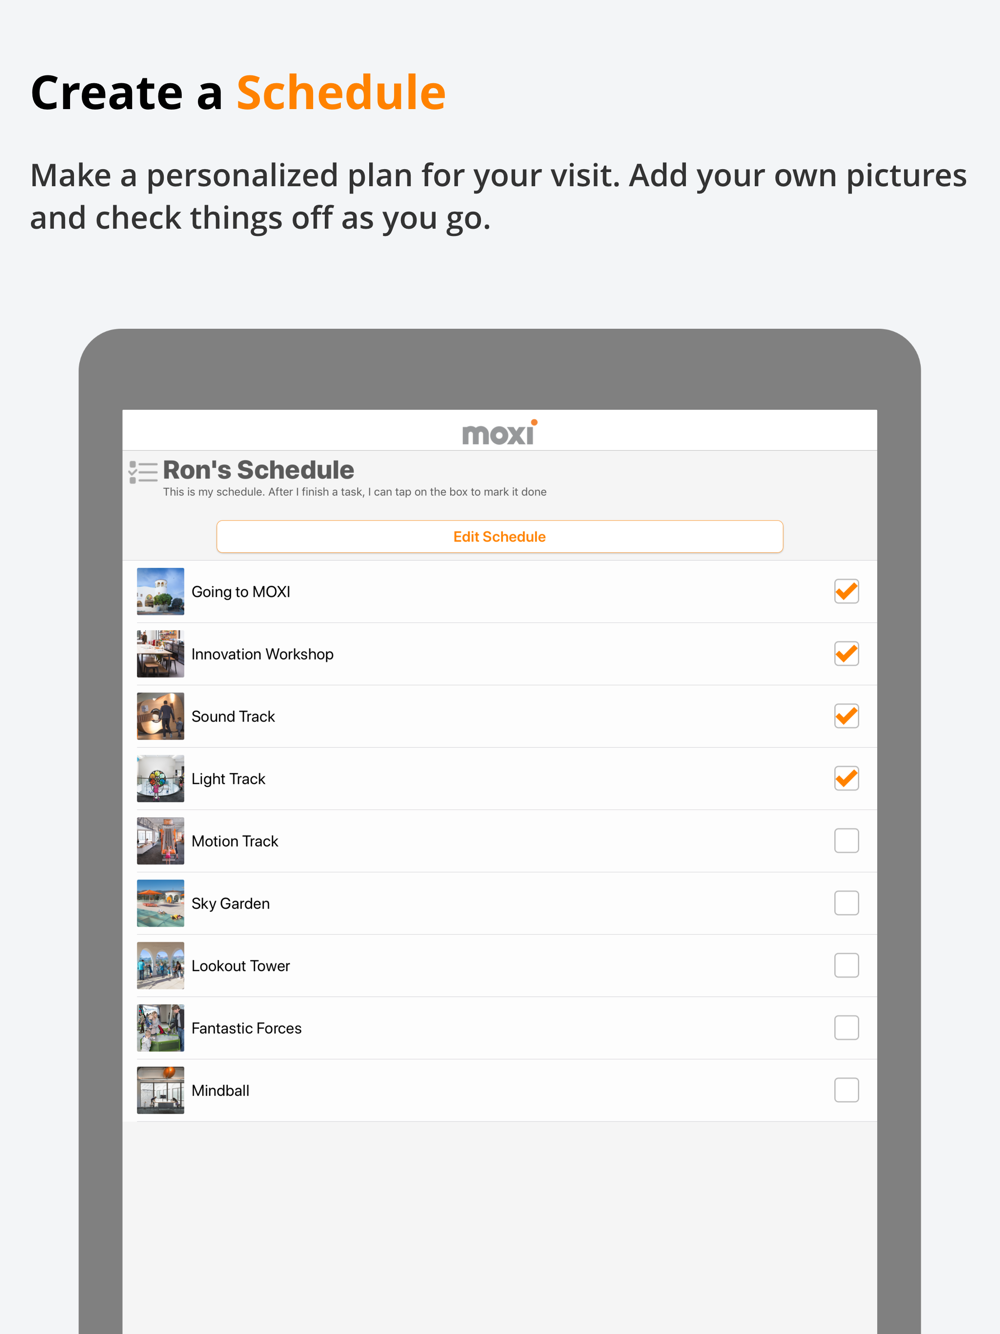Tap the Sky Garden thumbnail
The height and width of the screenshot is (1334, 1000).
160,903
